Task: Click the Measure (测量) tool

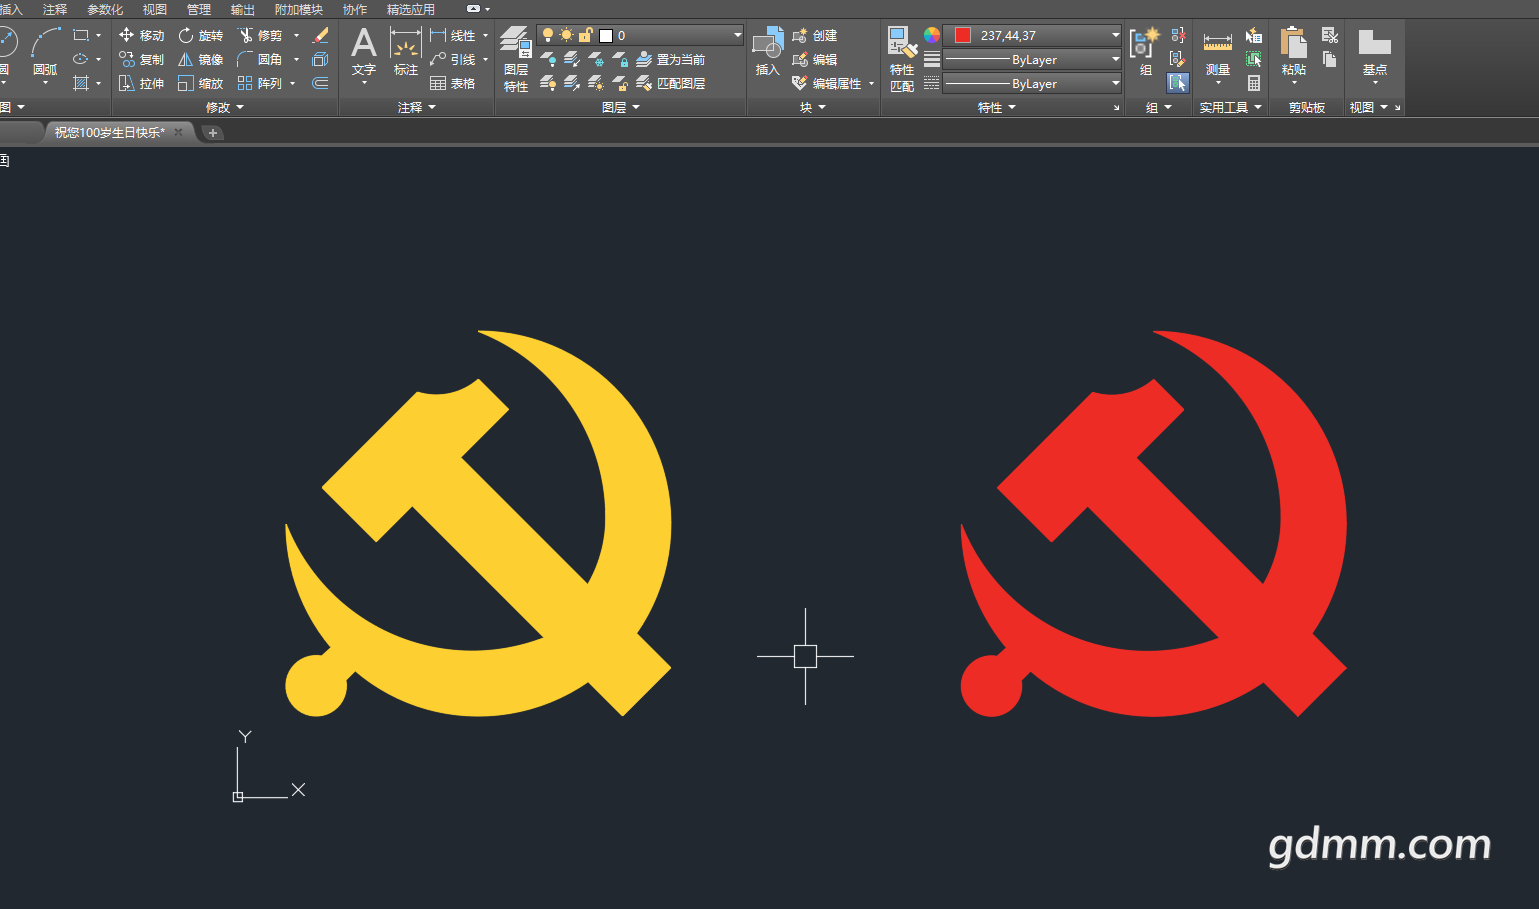Action: [1217, 54]
